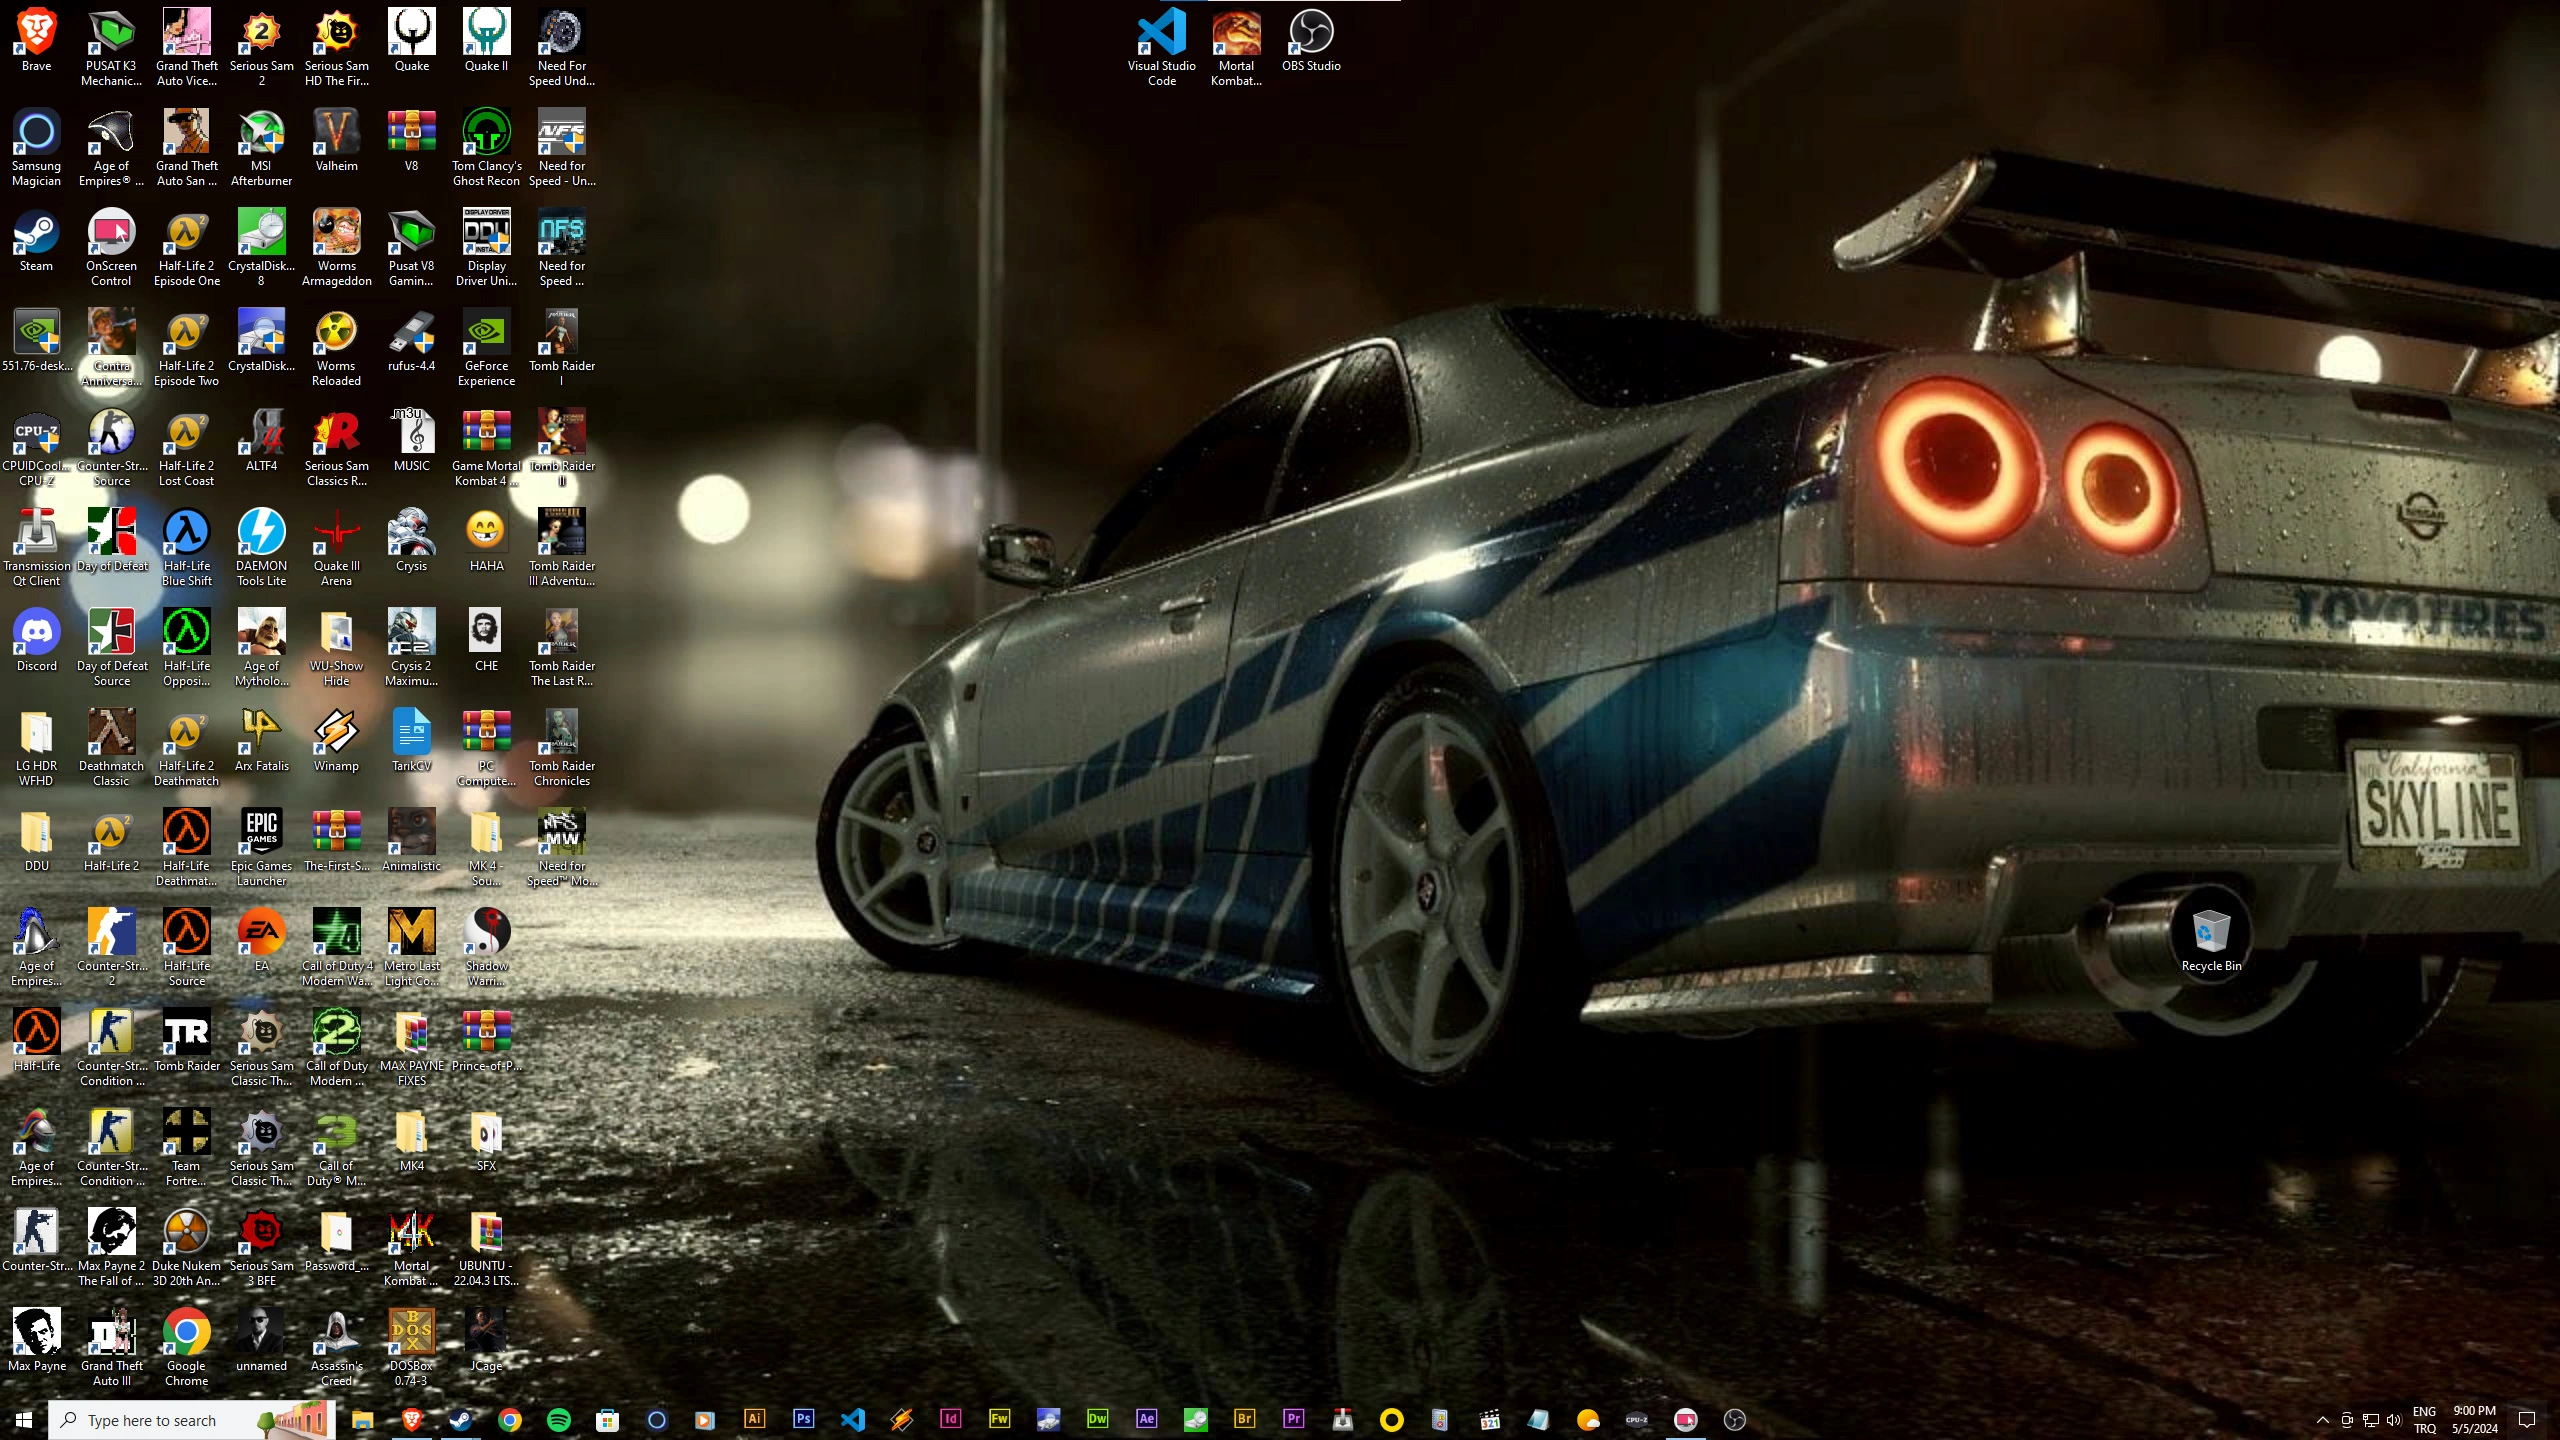Select the MSI Afterburner shortcut
The width and height of the screenshot is (2560, 1440).
point(261,147)
